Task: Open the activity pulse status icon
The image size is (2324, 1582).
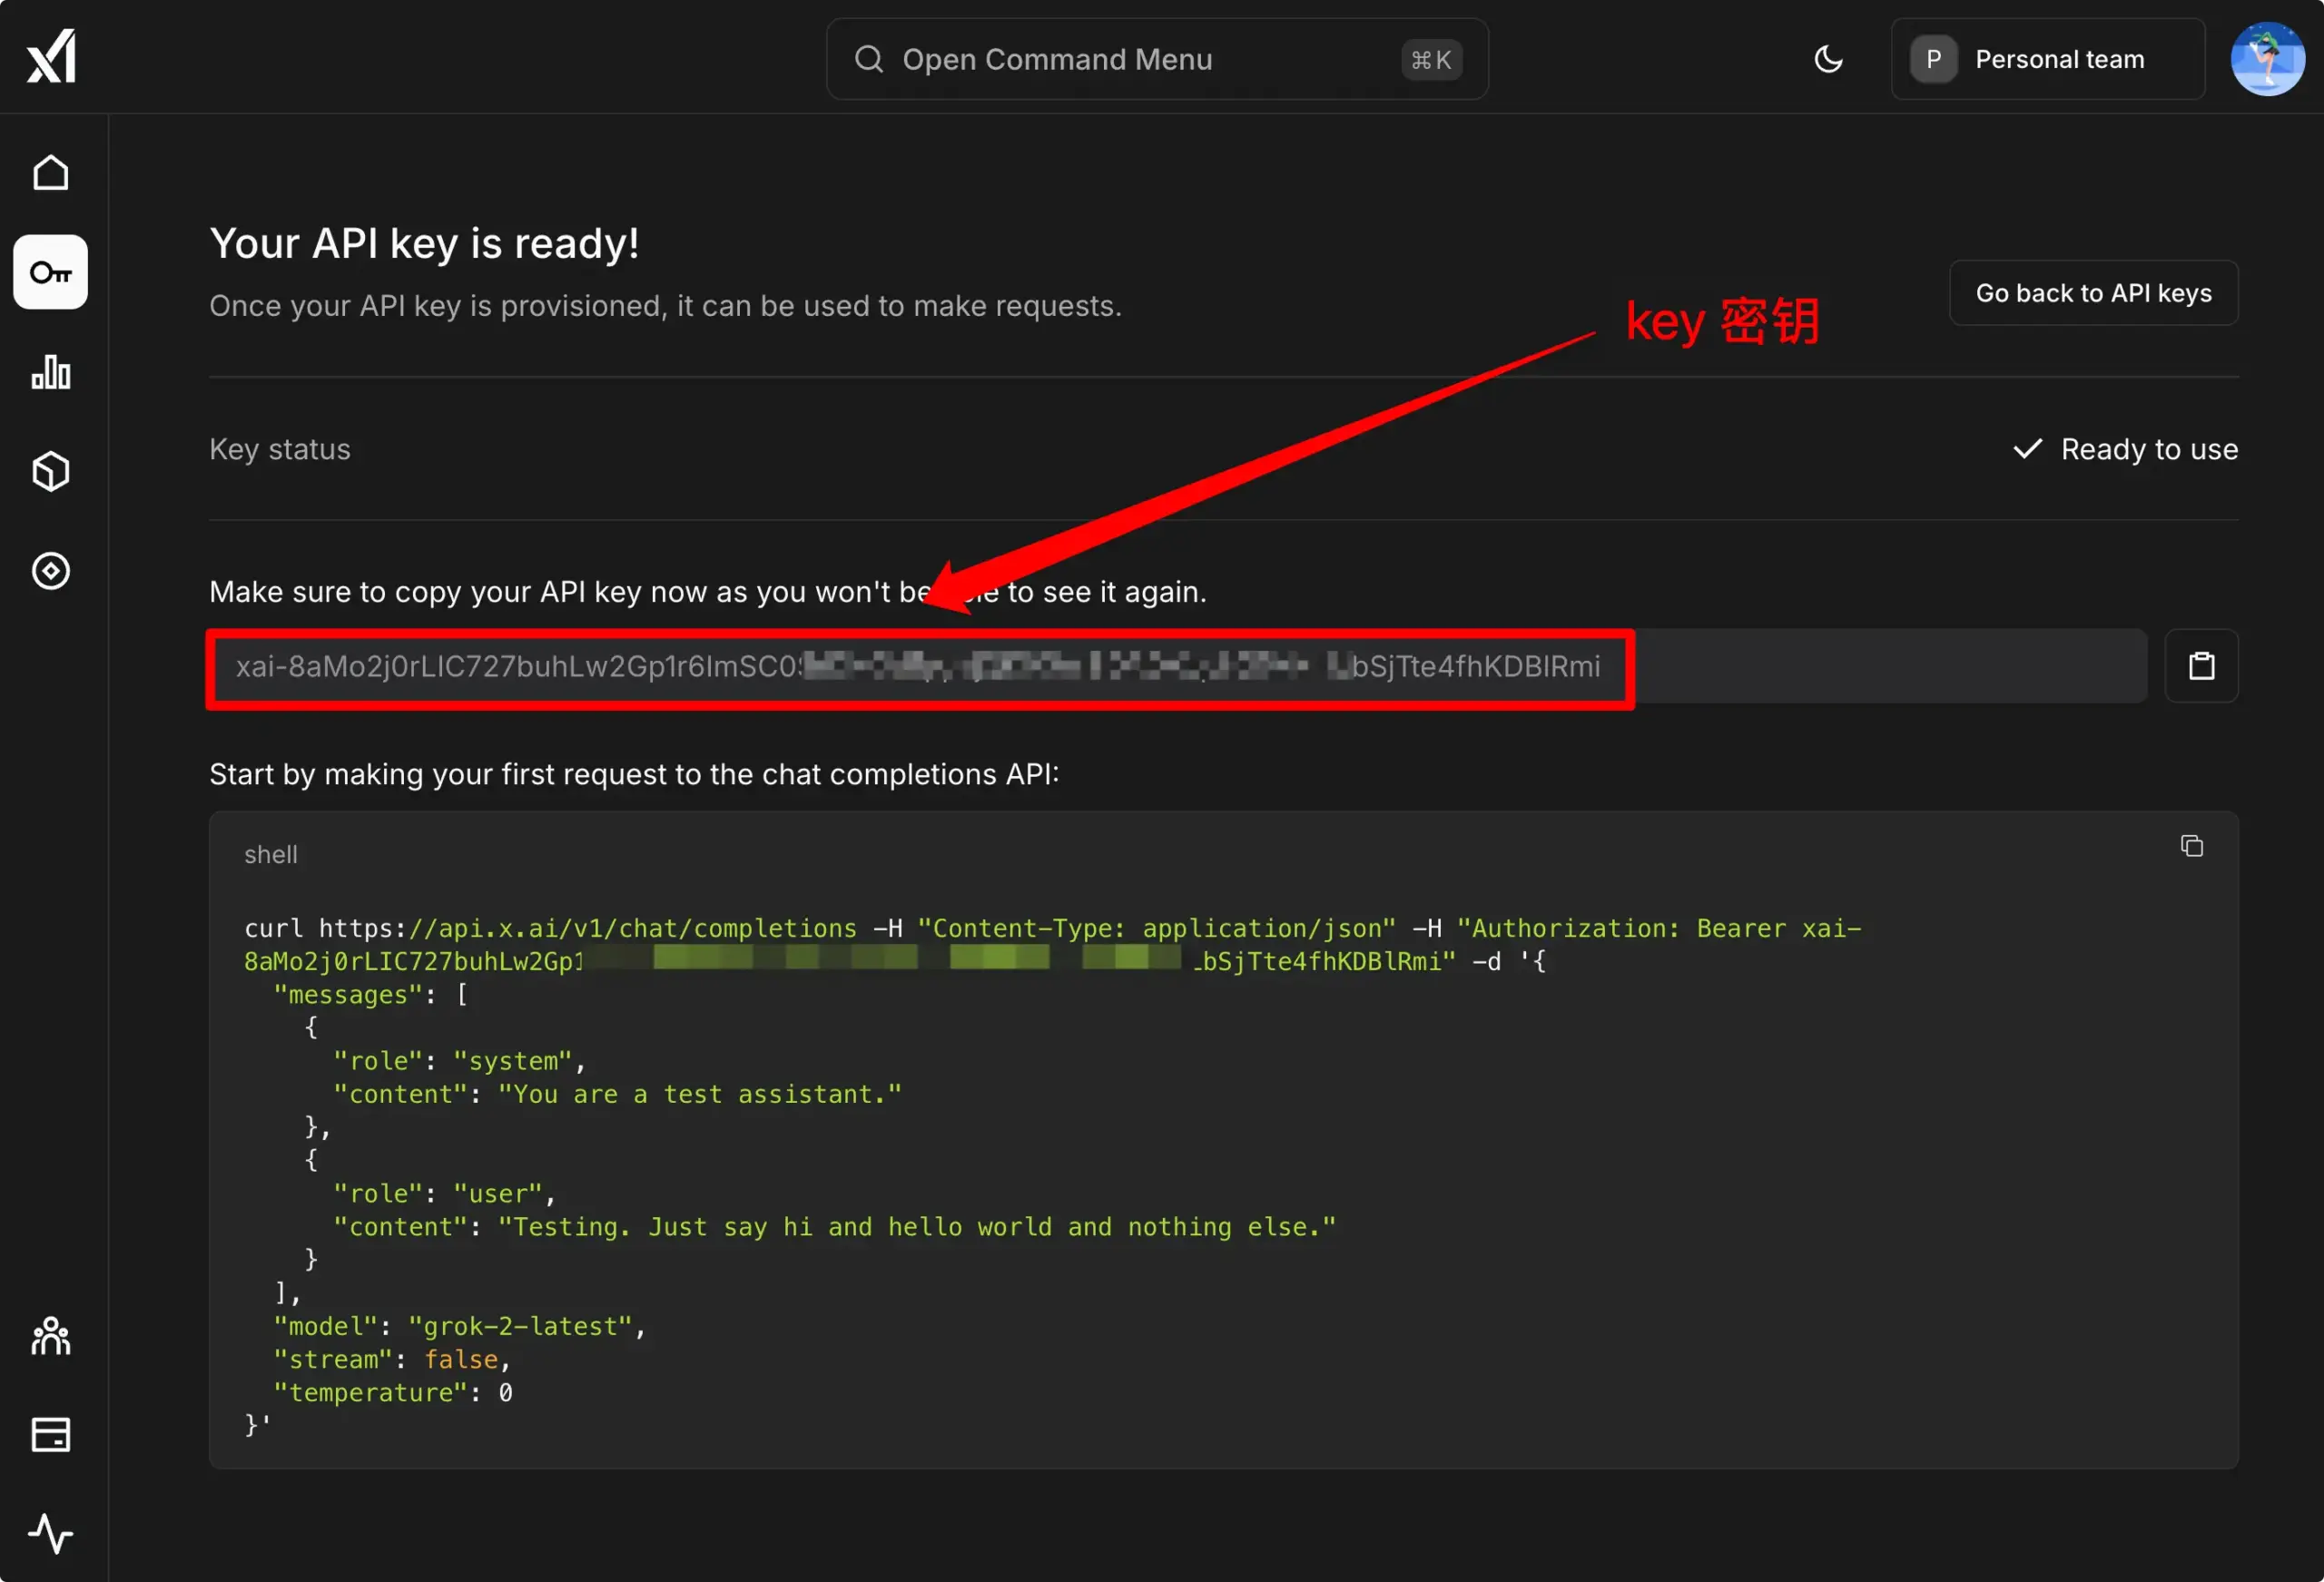Action: click(51, 1534)
